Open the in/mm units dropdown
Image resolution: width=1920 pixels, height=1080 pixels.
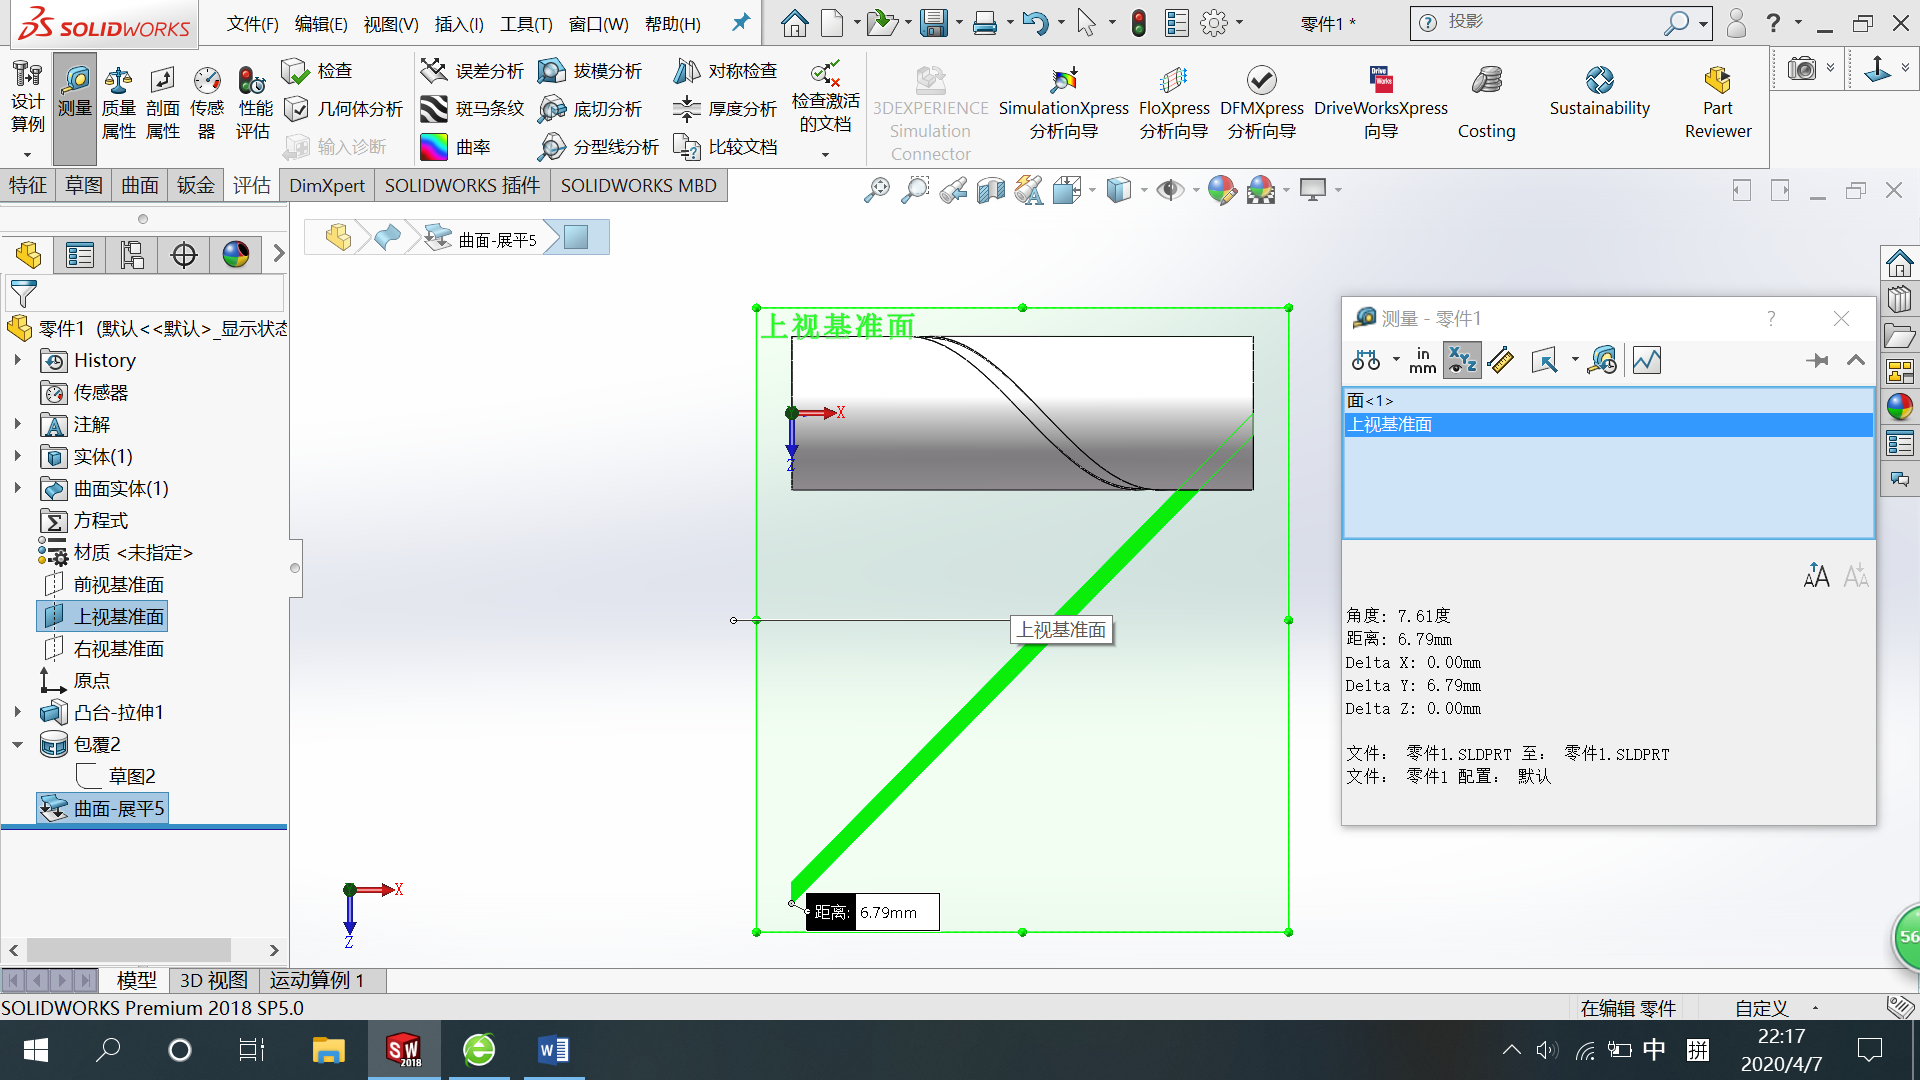(x=1422, y=361)
